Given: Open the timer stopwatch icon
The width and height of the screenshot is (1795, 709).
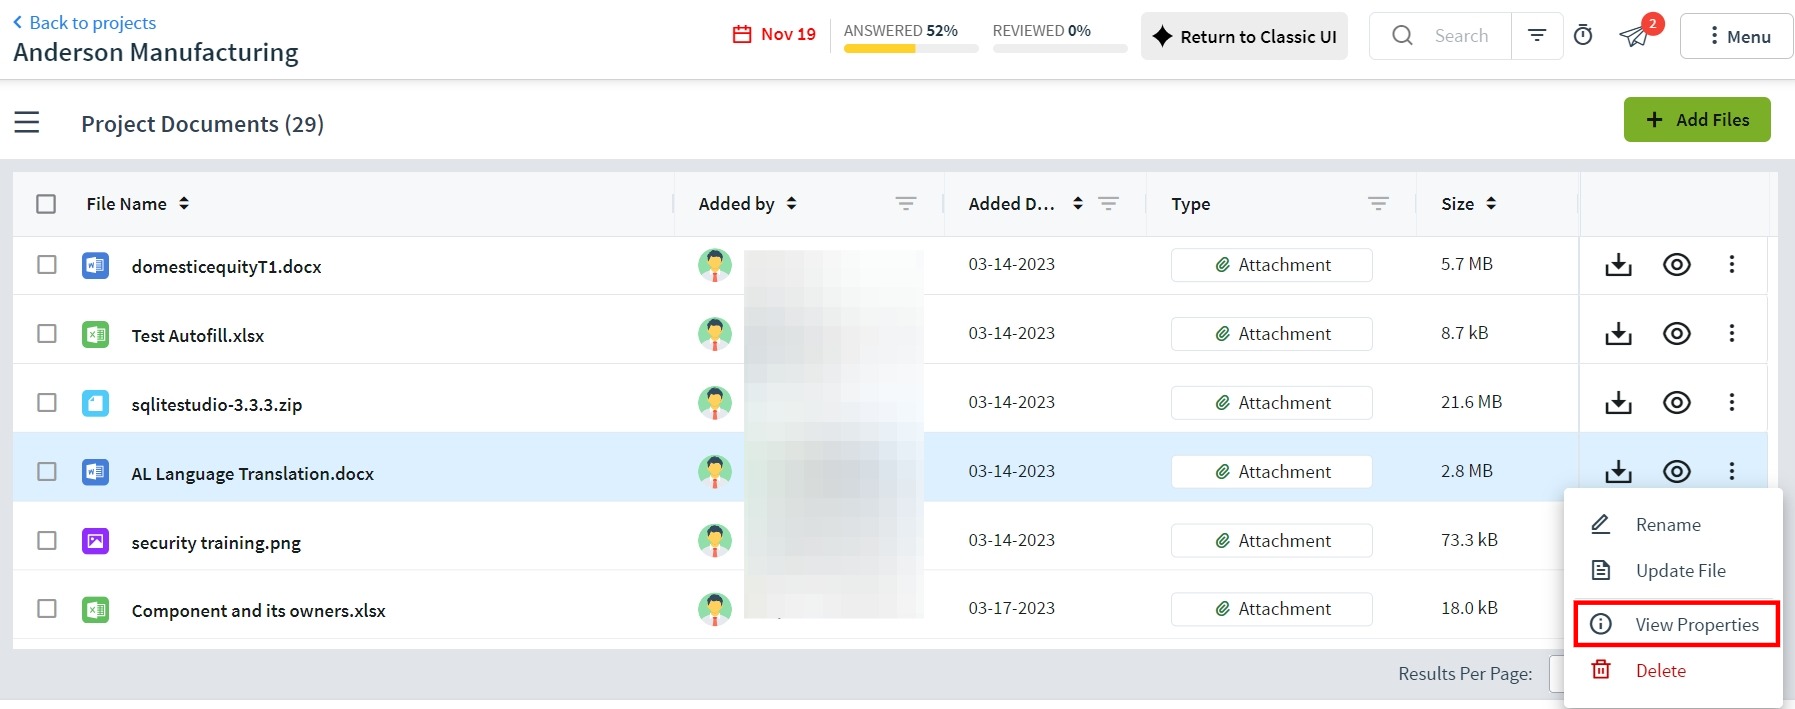Looking at the screenshot, I should pos(1583,36).
